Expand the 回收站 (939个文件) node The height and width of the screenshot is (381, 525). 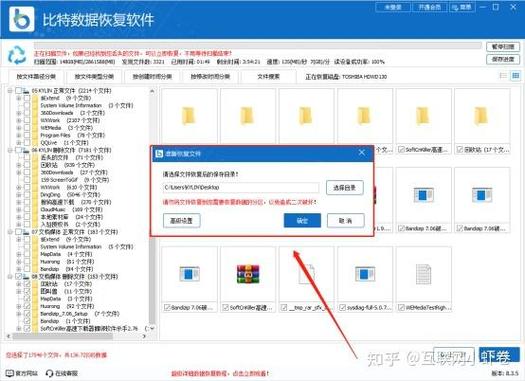(19, 165)
